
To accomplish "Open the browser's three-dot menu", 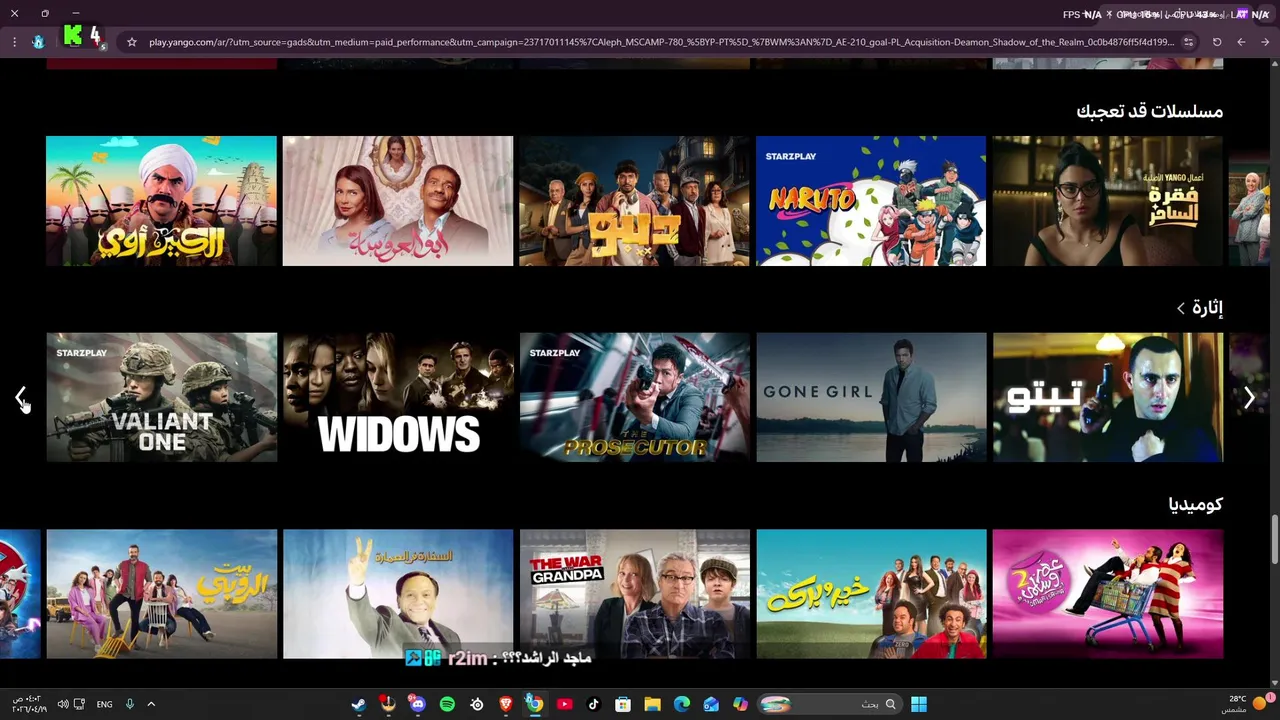I will 14,42.
